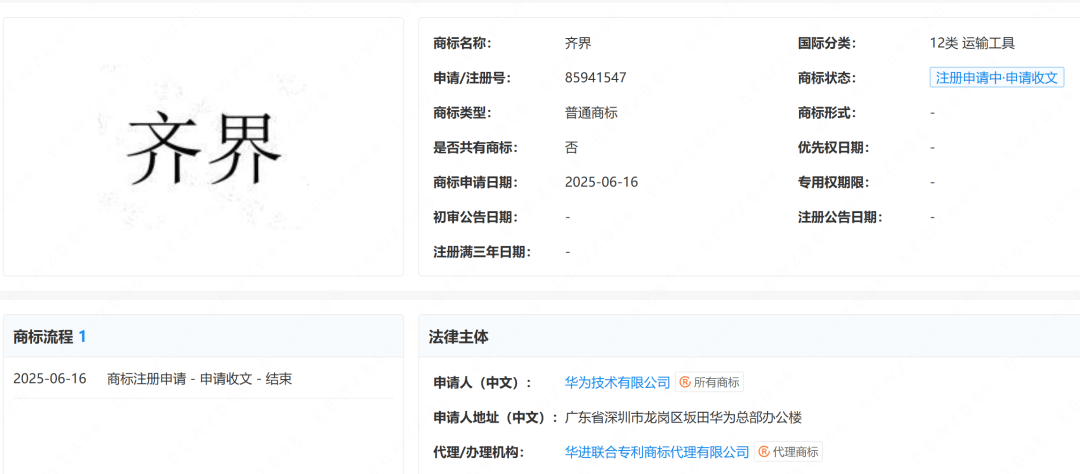Click the 注册申请中·申请收文 status tag
The width and height of the screenshot is (1080, 474).
point(996,78)
